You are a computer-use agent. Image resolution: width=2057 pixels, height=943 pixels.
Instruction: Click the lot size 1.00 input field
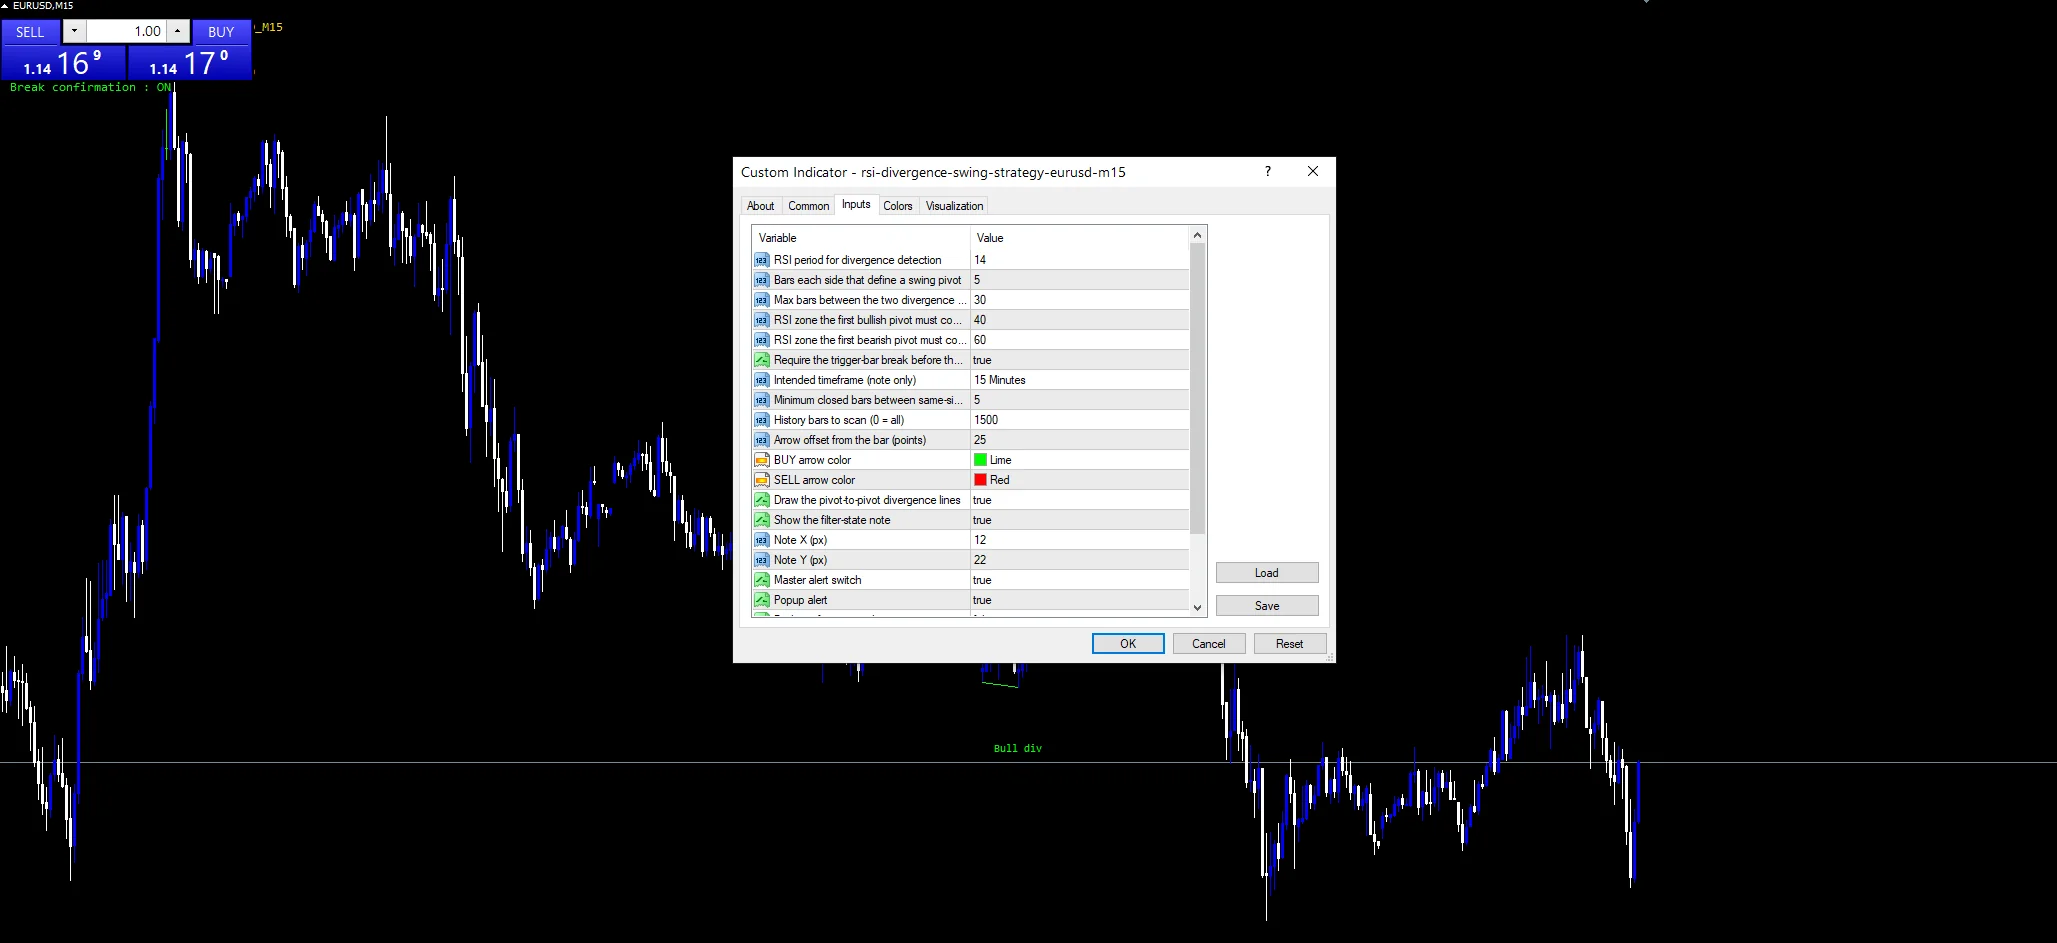tap(125, 31)
